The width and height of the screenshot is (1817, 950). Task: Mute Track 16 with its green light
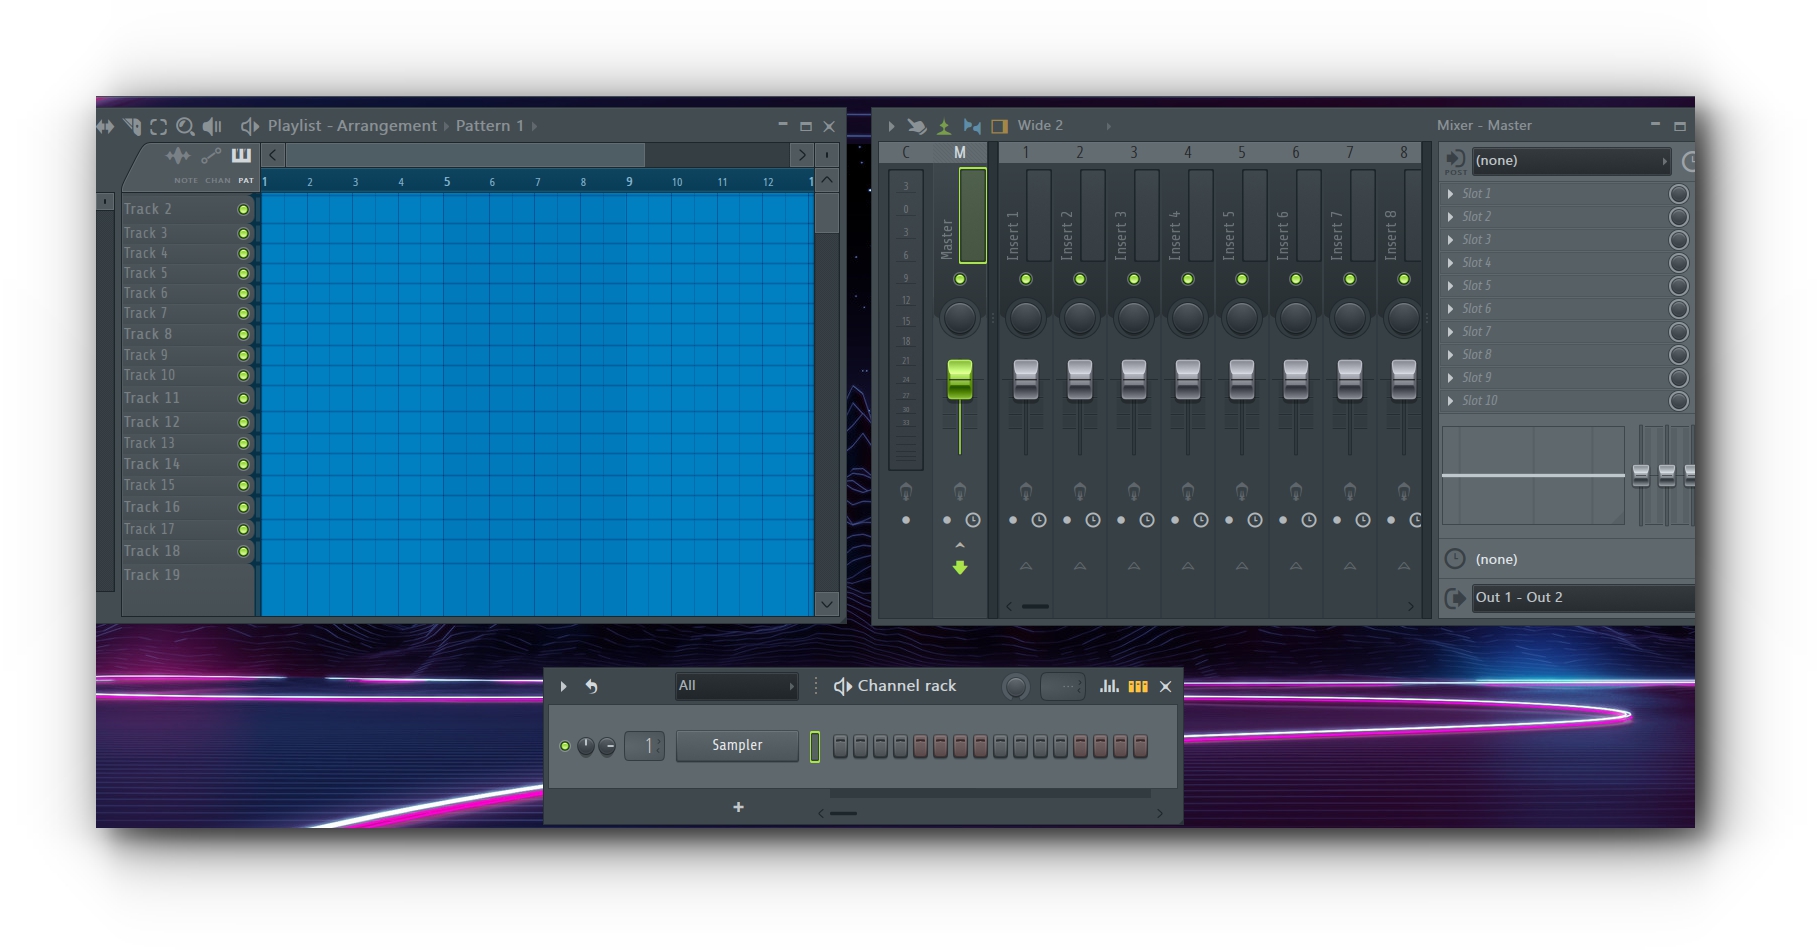[243, 507]
